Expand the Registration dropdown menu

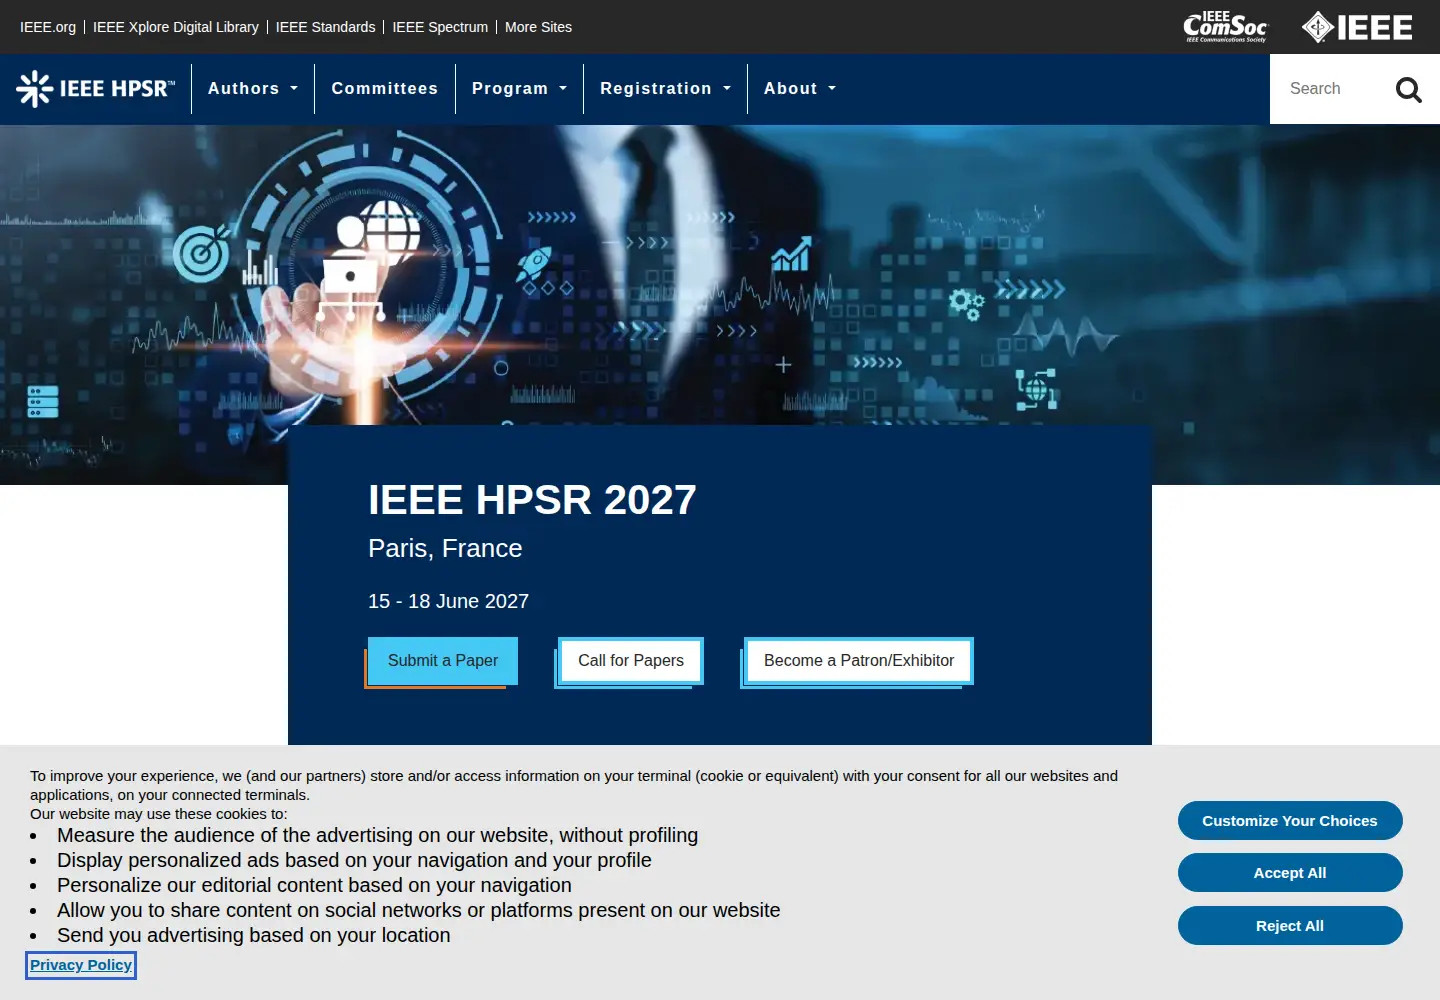(x=665, y=89)
